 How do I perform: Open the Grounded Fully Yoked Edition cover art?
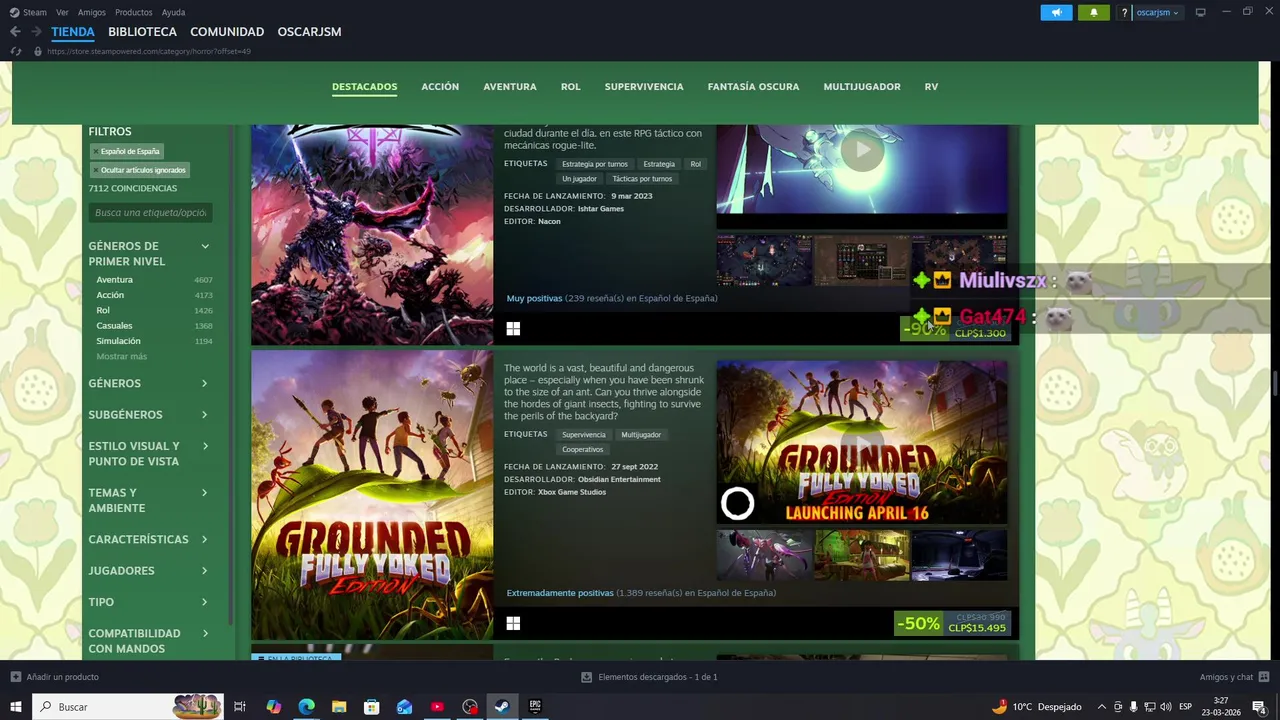tap(372, 495)
